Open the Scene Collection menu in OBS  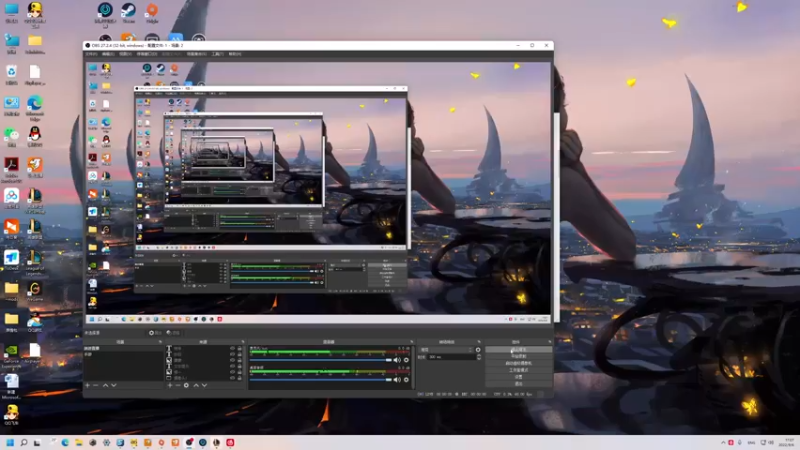click(196, 54)
